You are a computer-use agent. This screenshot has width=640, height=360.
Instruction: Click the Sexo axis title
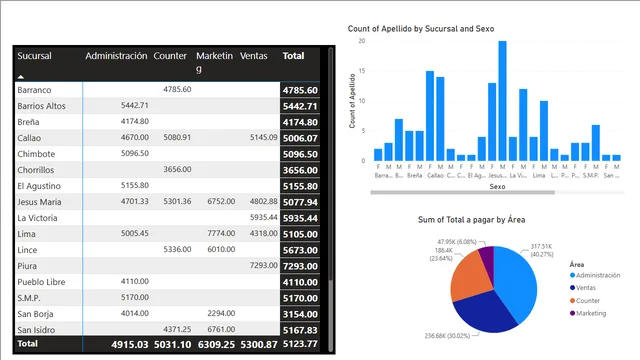point(497,187)
